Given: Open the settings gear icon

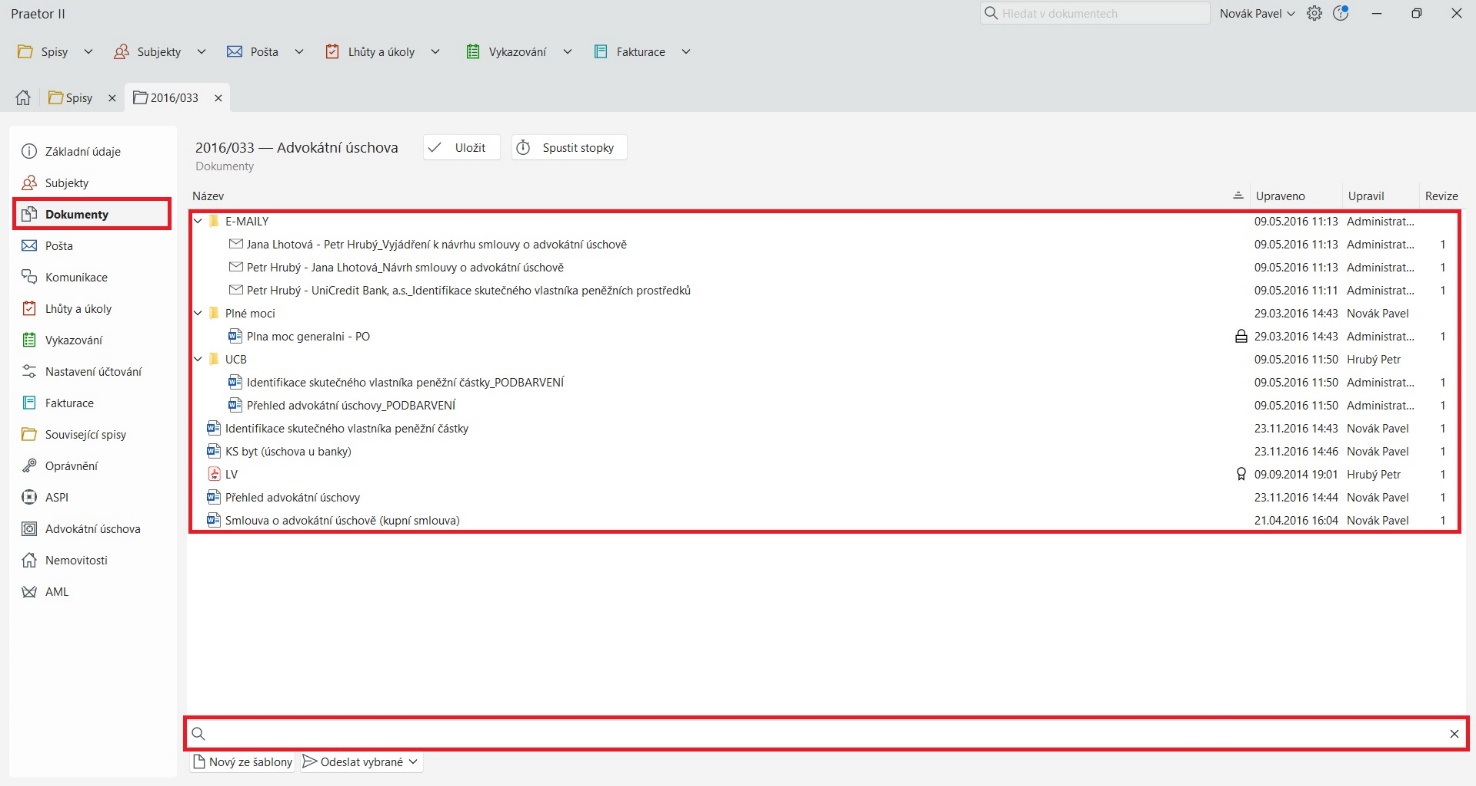Looking at the screenshot, I should tap(1314, 14).
